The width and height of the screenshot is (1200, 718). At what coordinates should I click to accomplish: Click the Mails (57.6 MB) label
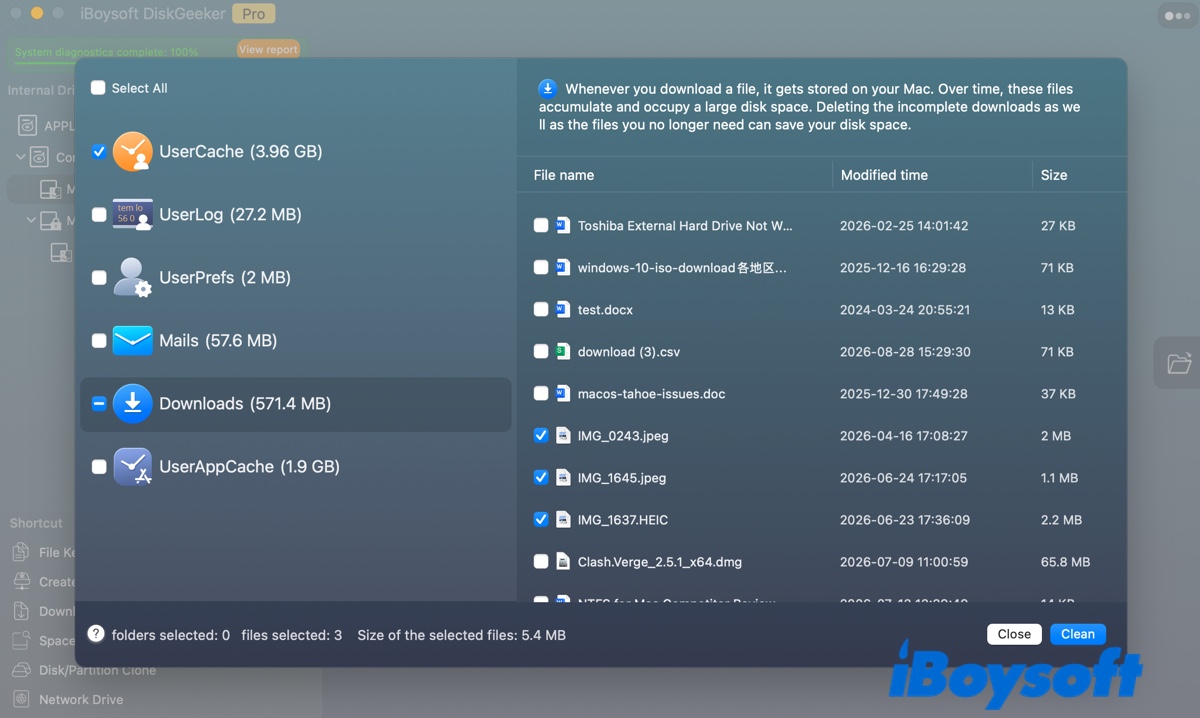218,341
